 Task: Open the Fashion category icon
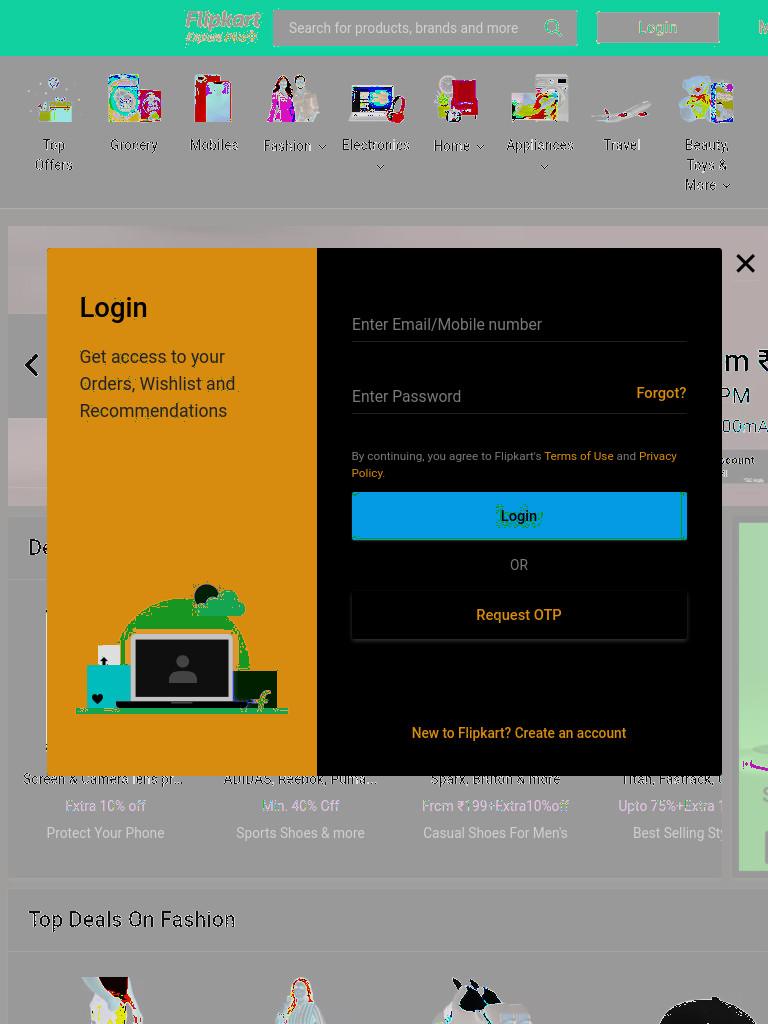pos(293,99)
